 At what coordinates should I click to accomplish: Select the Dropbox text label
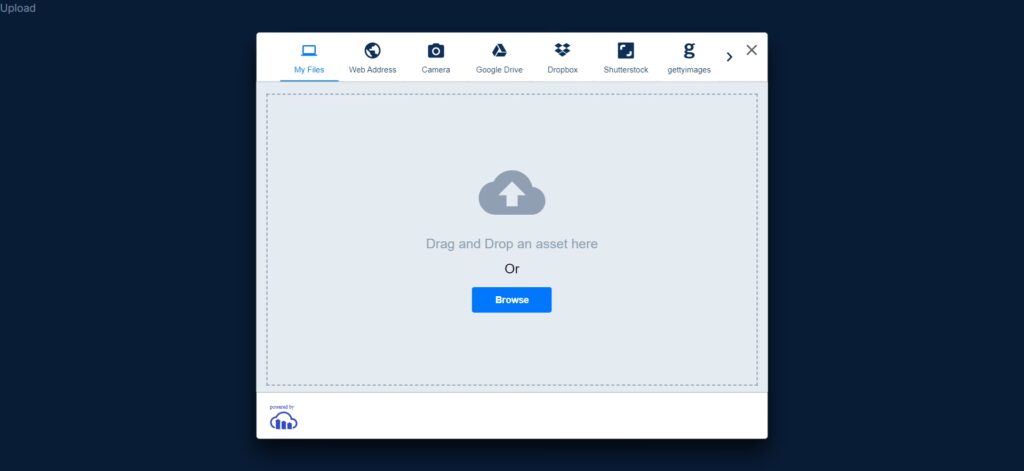point(562,70)
